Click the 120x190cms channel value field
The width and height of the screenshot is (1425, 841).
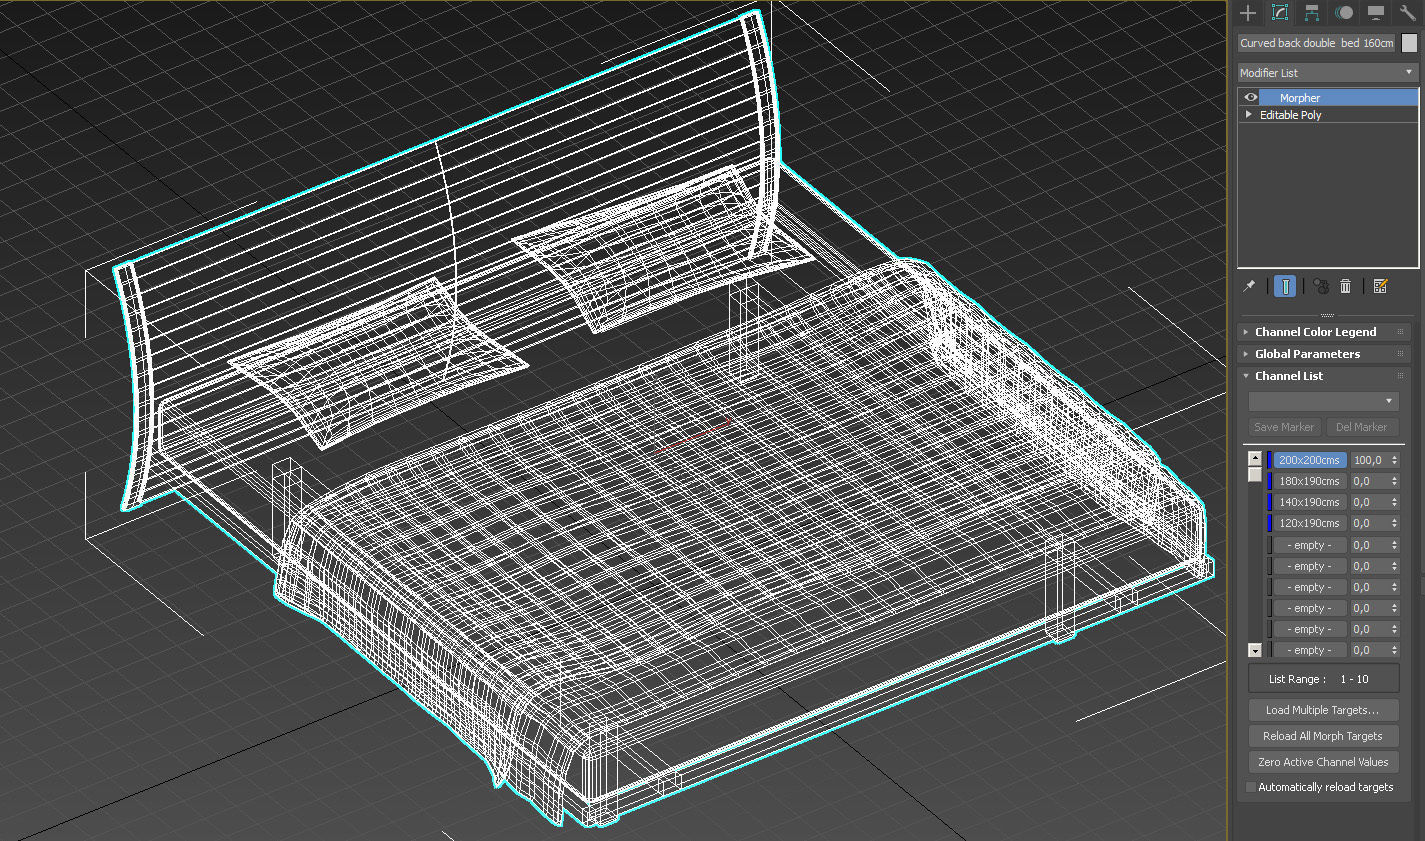(1368, 523)
